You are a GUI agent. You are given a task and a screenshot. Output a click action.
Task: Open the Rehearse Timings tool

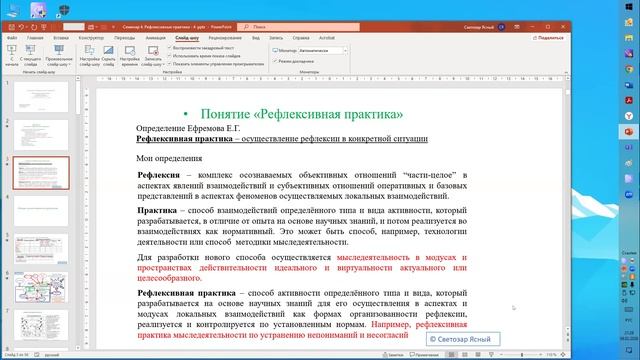point(130,56)
